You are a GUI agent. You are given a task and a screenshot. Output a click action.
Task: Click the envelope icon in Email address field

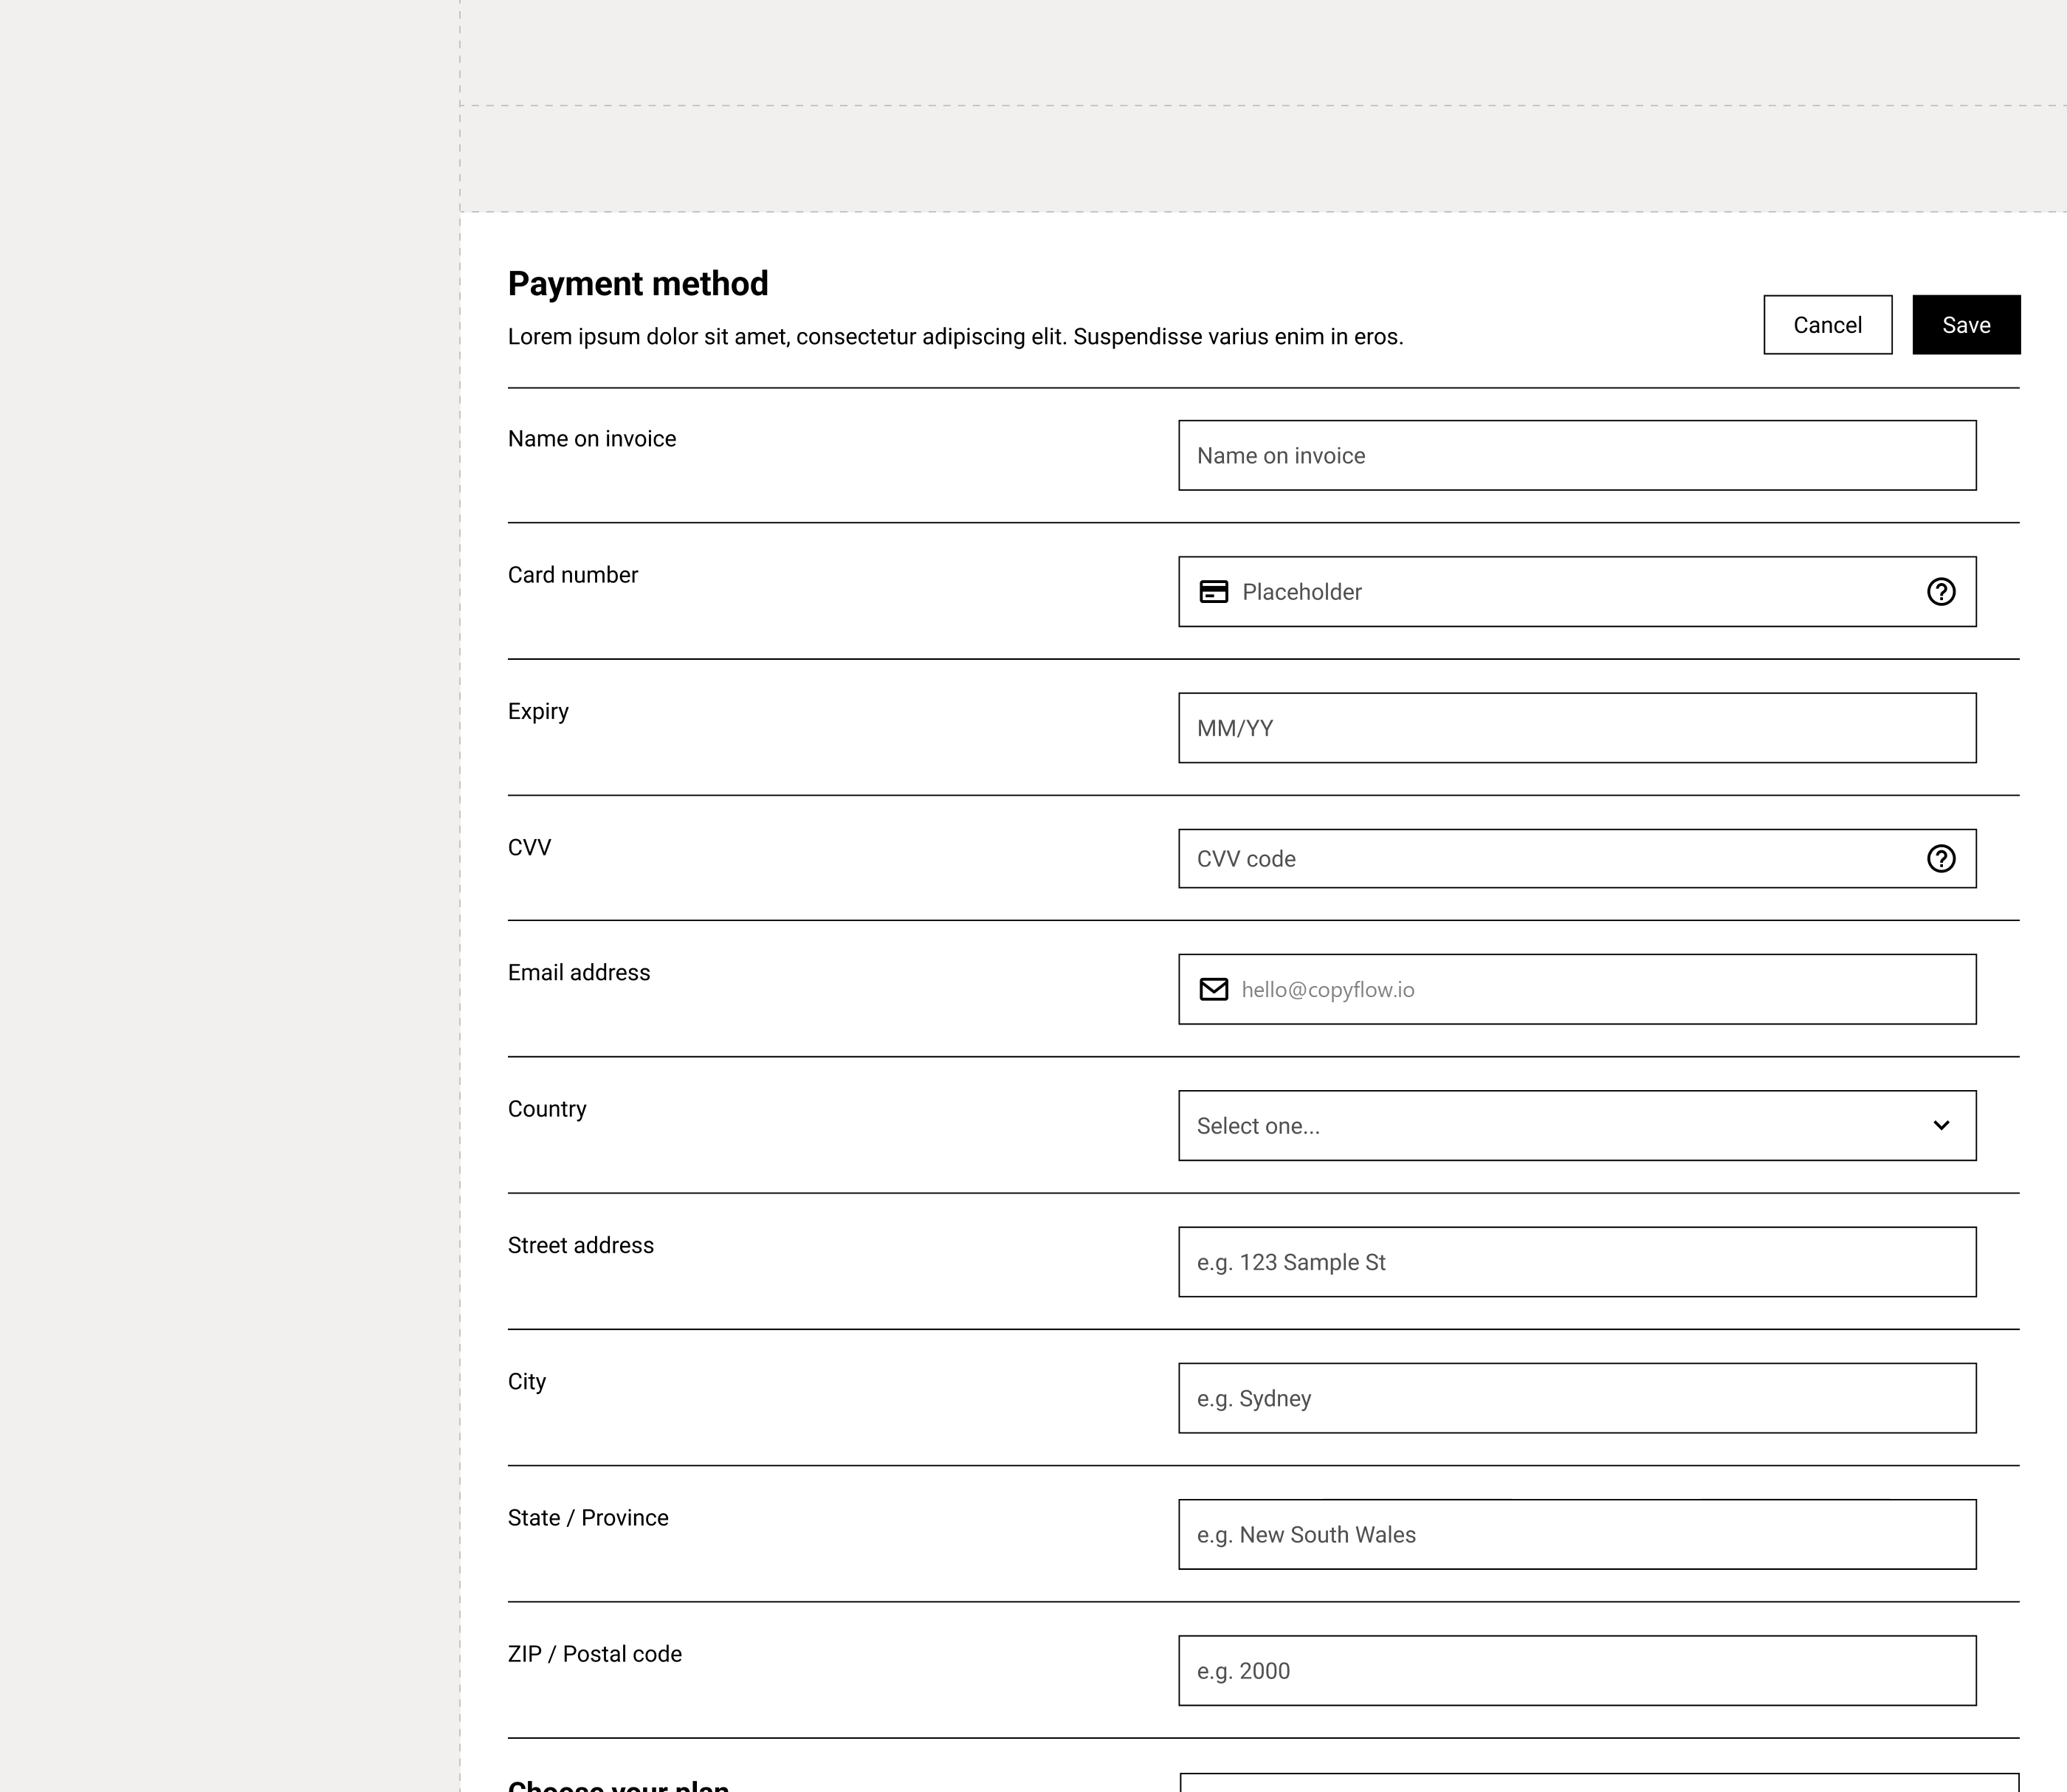[1213, 989]
